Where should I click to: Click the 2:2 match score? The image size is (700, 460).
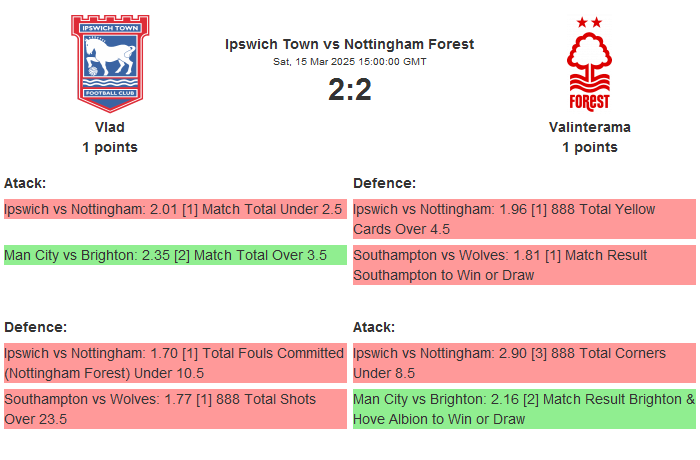(350, 90)
